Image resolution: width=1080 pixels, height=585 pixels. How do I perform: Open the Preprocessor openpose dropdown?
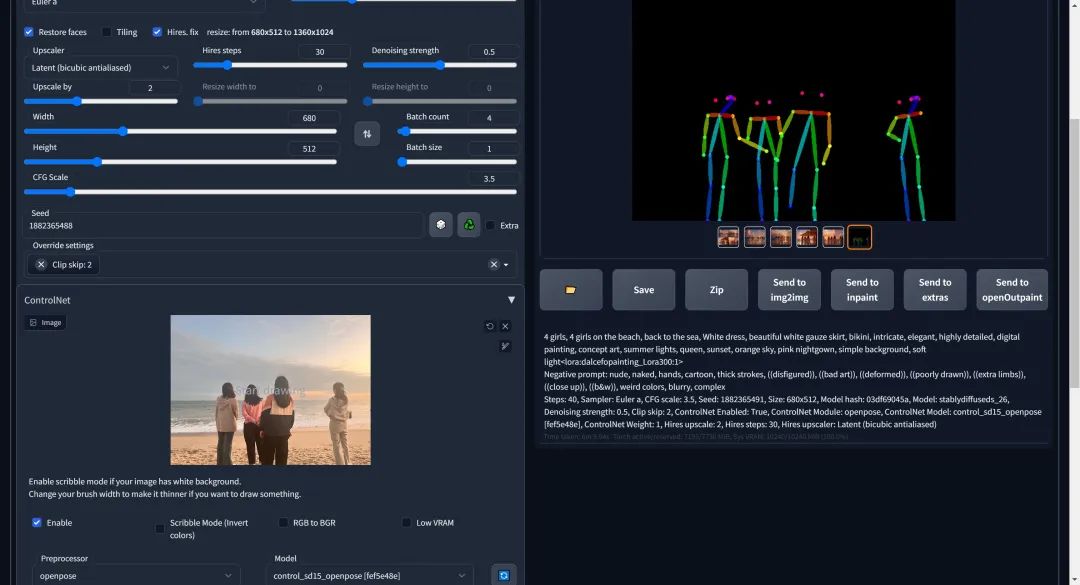[135, 576]
